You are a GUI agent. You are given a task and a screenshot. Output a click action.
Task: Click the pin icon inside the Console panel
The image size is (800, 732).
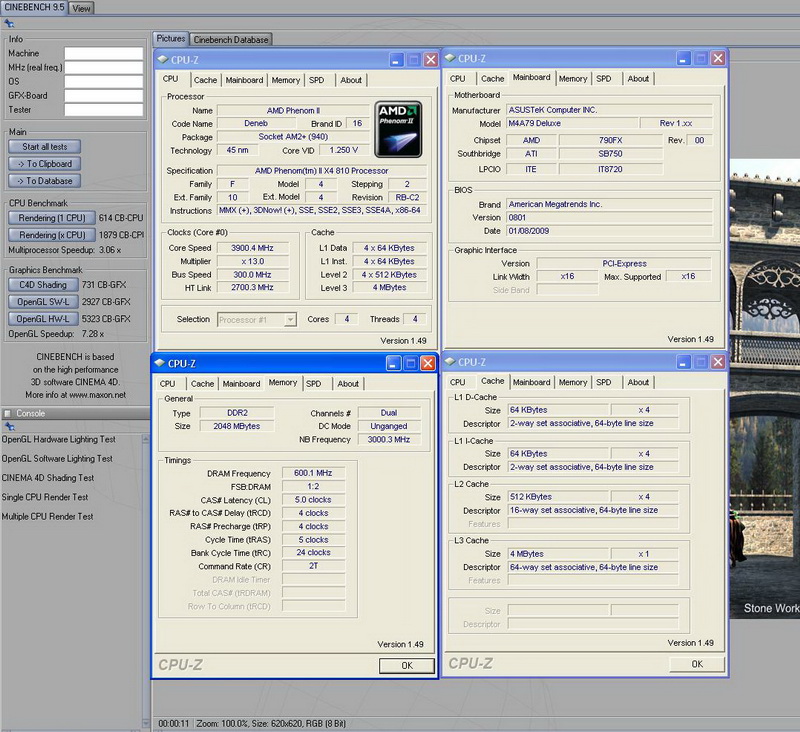click(x=10, y=426)
